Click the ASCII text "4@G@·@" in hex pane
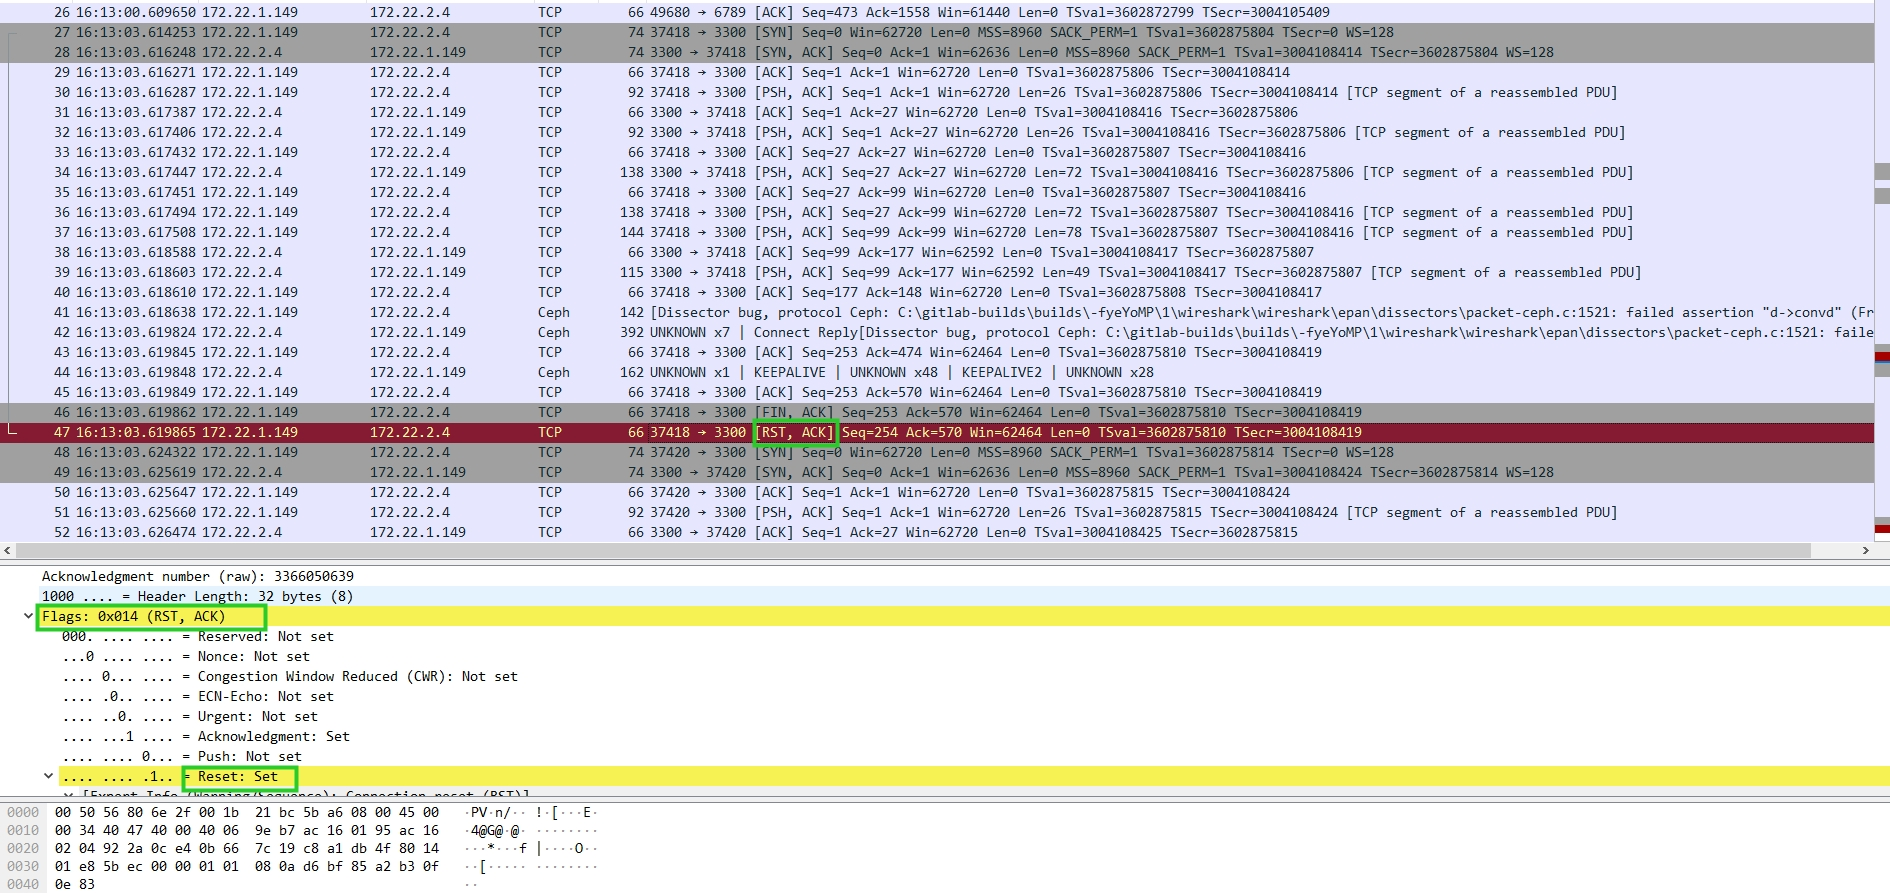 pyautogui.click(x=495, y=830)
